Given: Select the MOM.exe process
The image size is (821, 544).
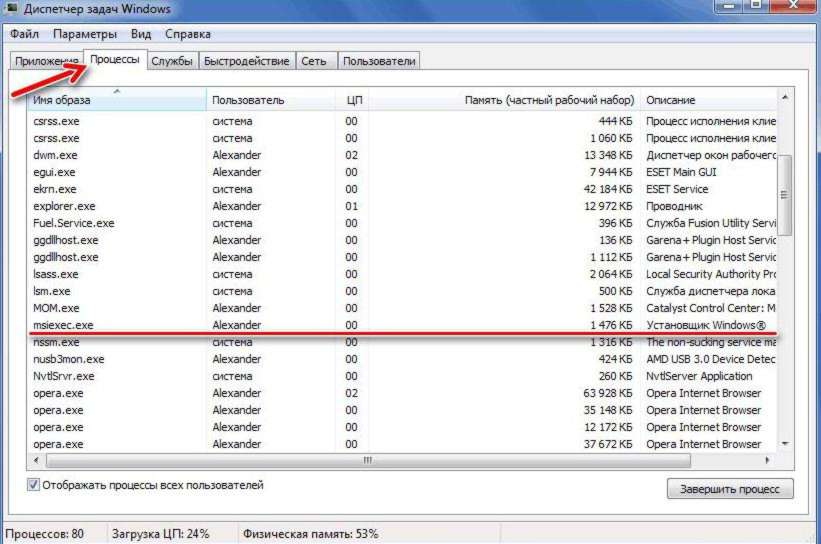Looking at the screenshot, I should (403, 308).
